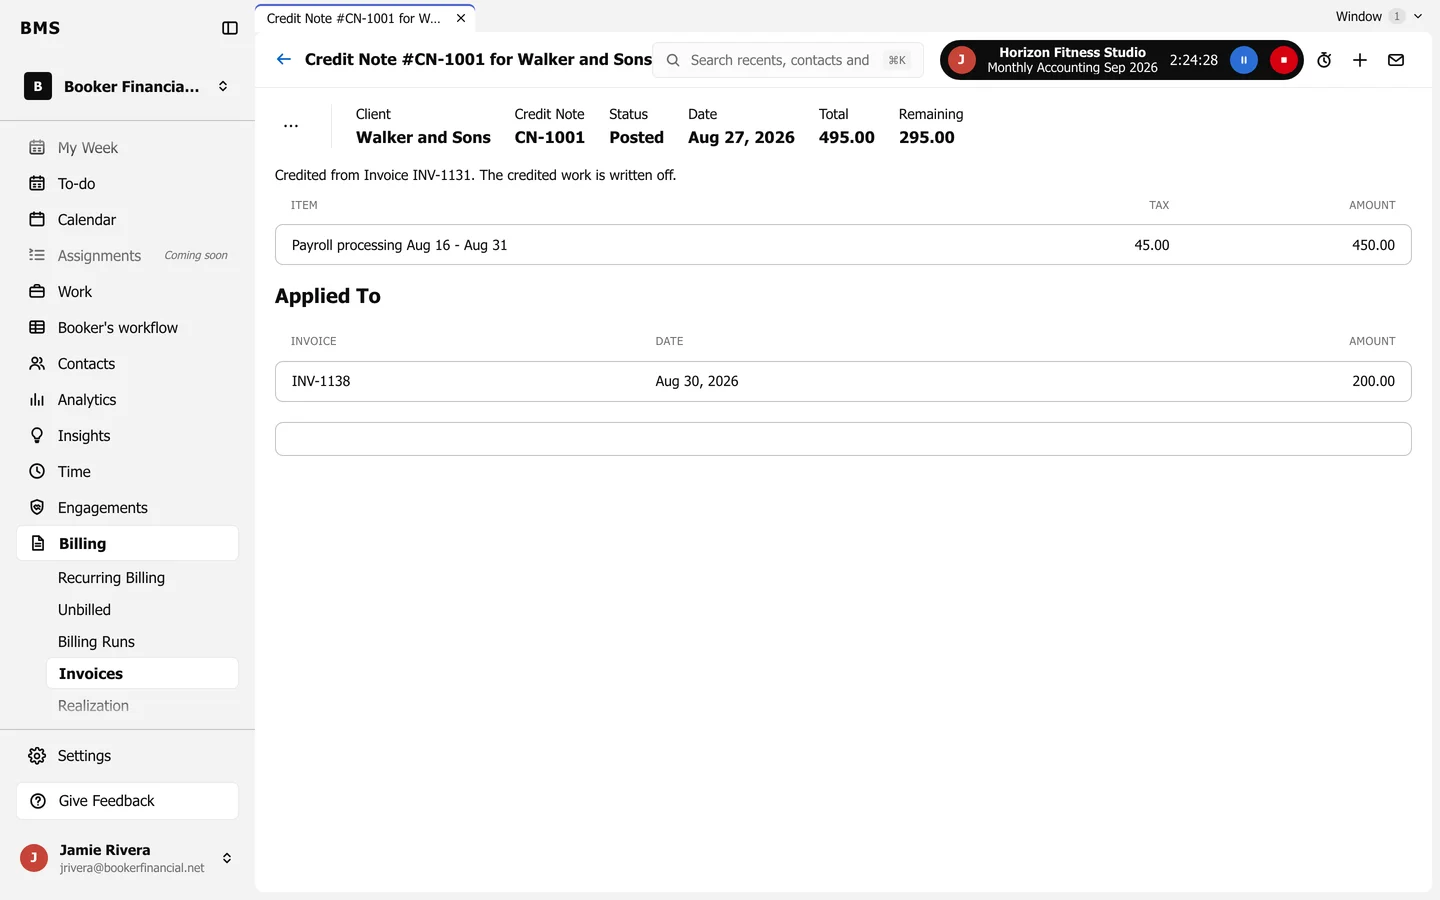1440x900 pixels.
Task: Click the Assignments coming soon item
Action: (127, 256)
